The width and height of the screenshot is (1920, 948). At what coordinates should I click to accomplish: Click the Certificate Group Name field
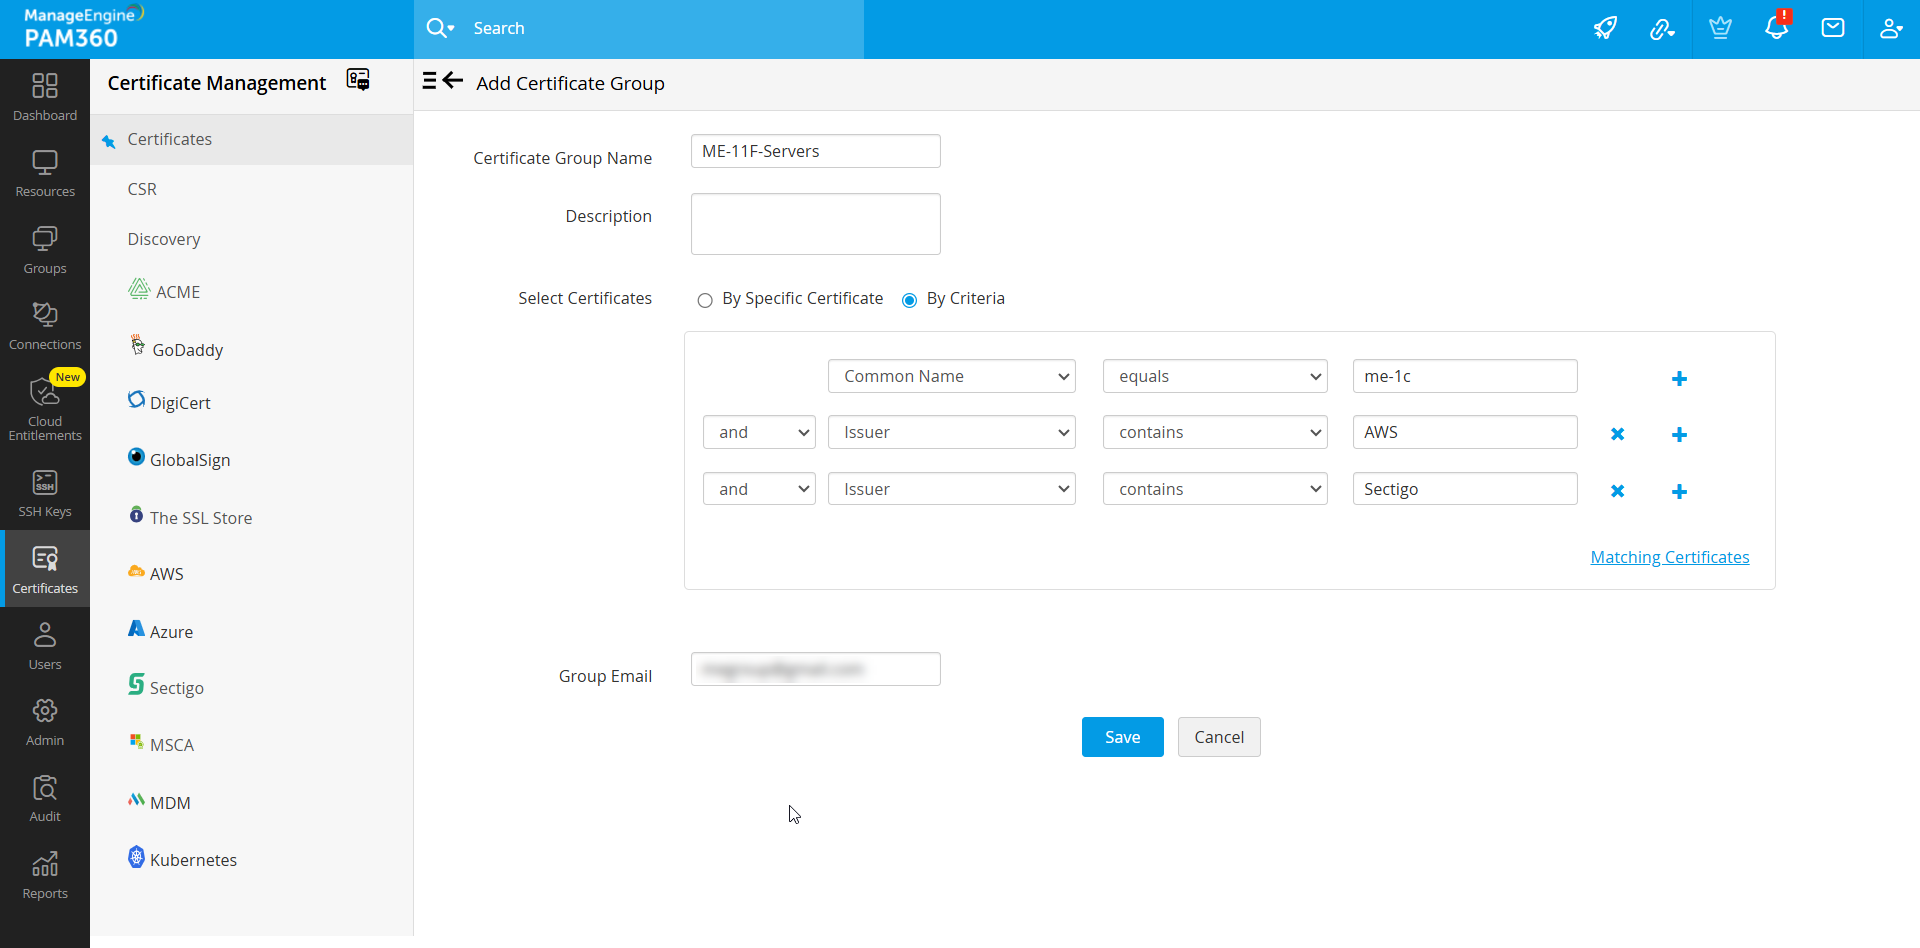[815, 151]
